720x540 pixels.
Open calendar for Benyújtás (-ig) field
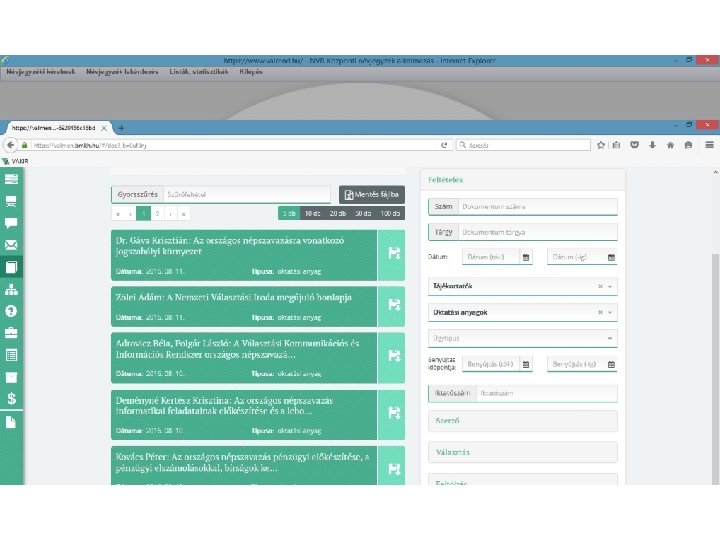611,364
